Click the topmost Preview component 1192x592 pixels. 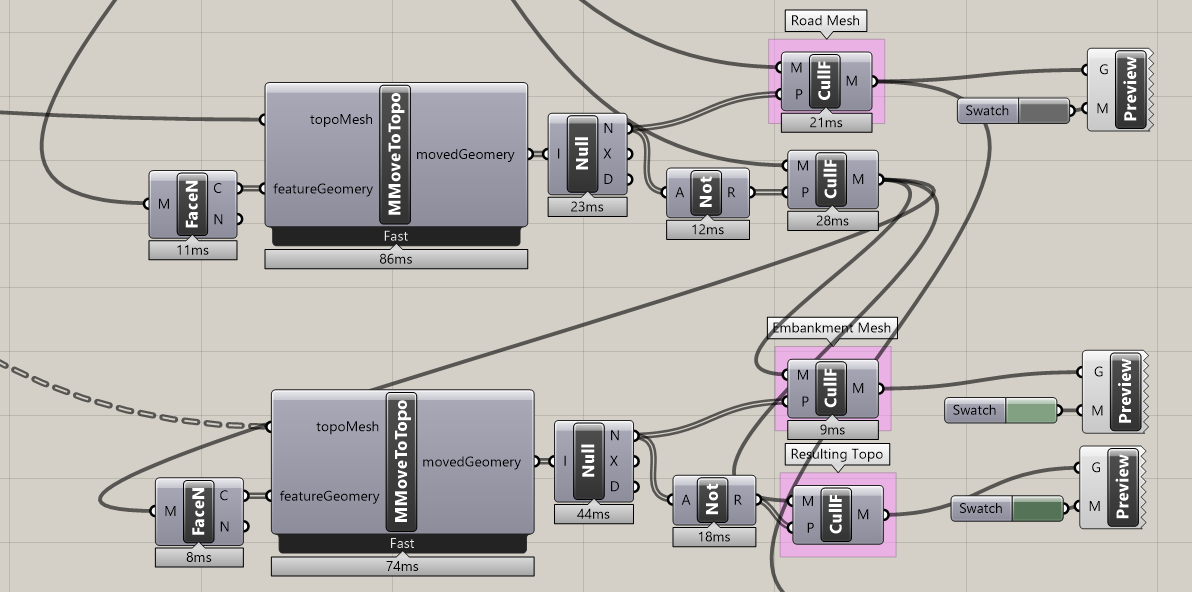coord(1120,90)
